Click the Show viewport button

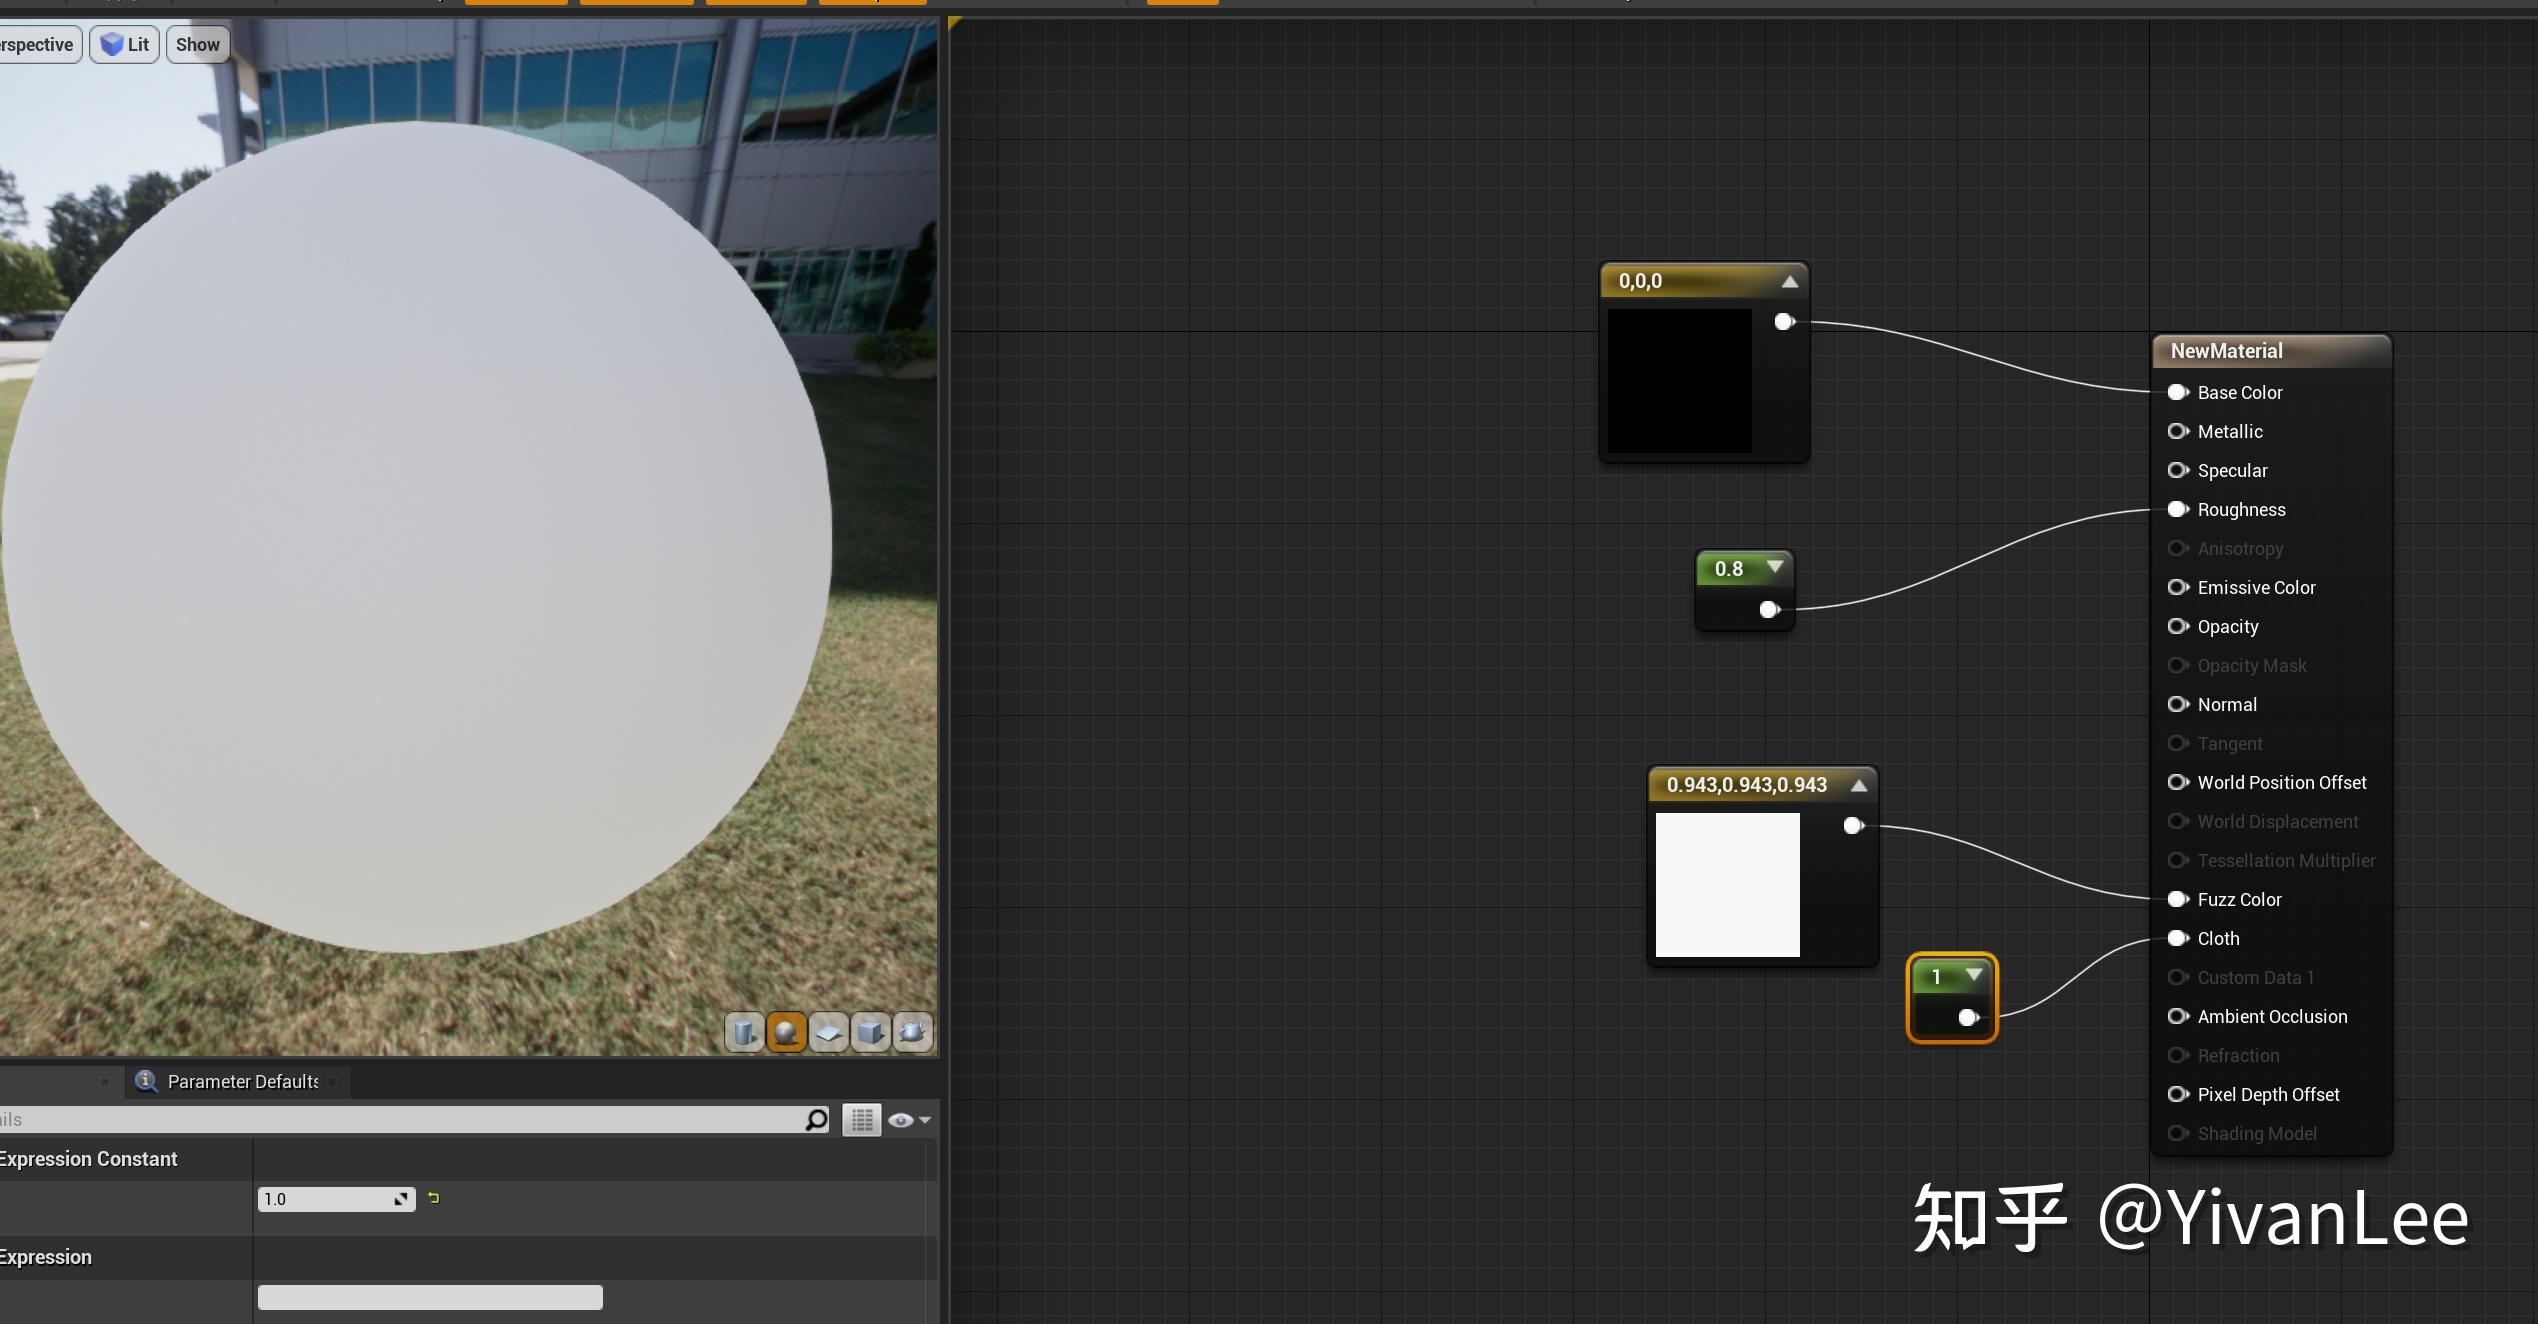(x=197, y=44)
